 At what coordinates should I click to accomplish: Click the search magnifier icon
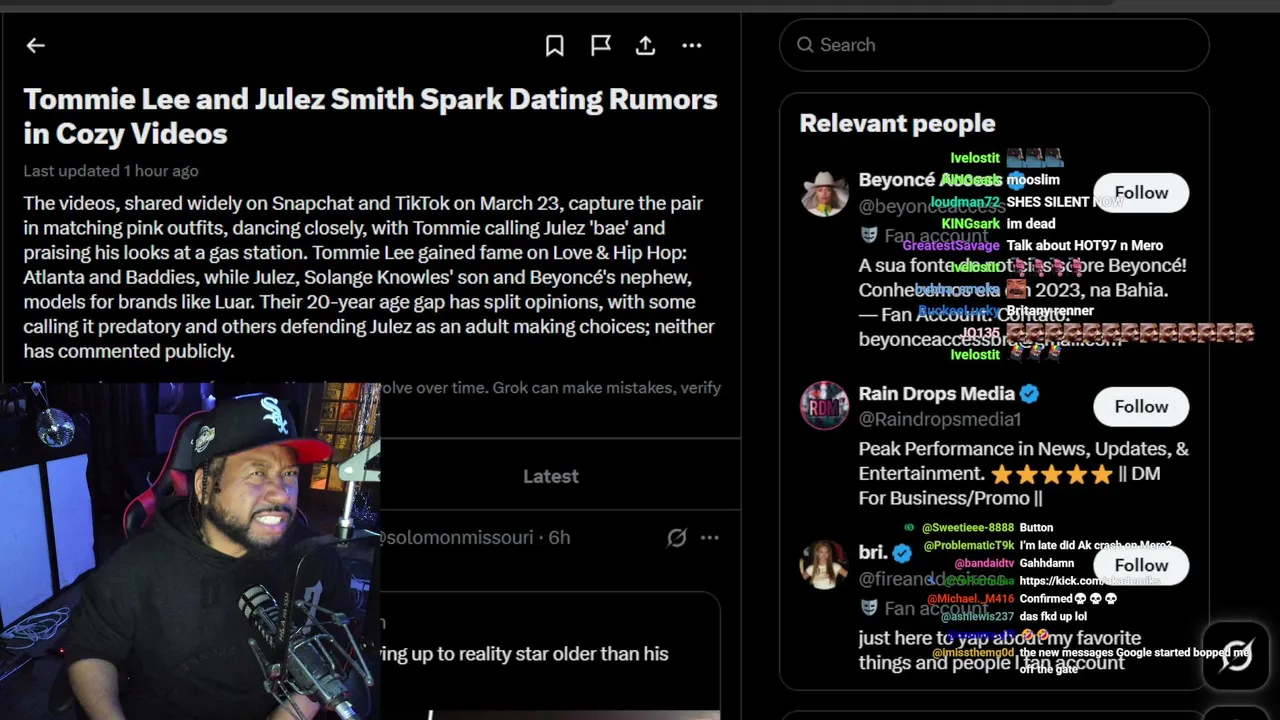click(x=805, y=45)
